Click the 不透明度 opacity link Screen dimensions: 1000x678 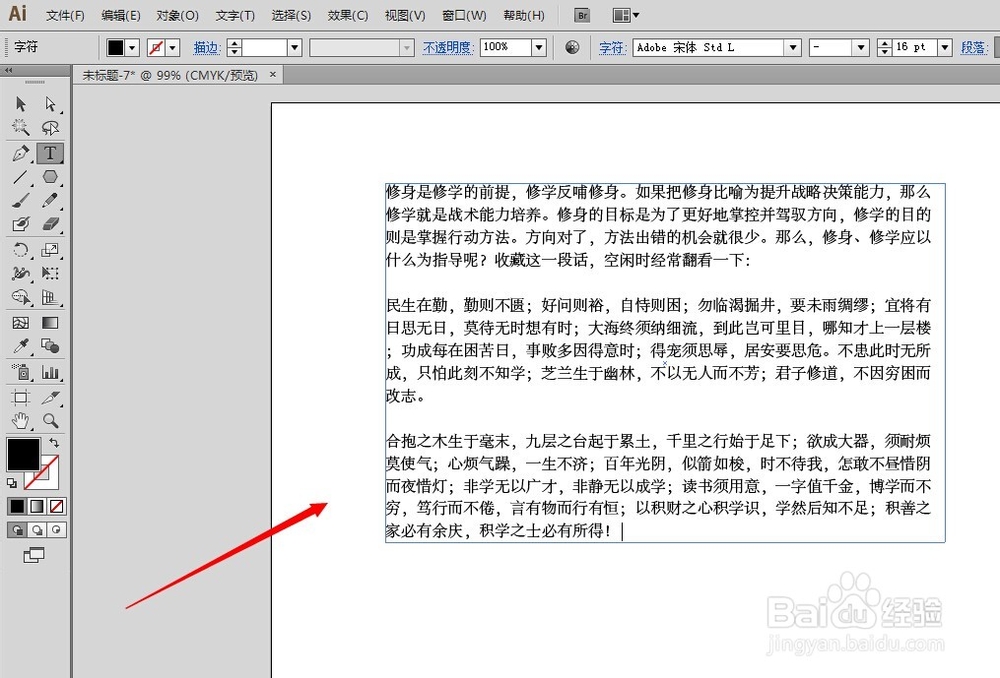tap(448, 47)
